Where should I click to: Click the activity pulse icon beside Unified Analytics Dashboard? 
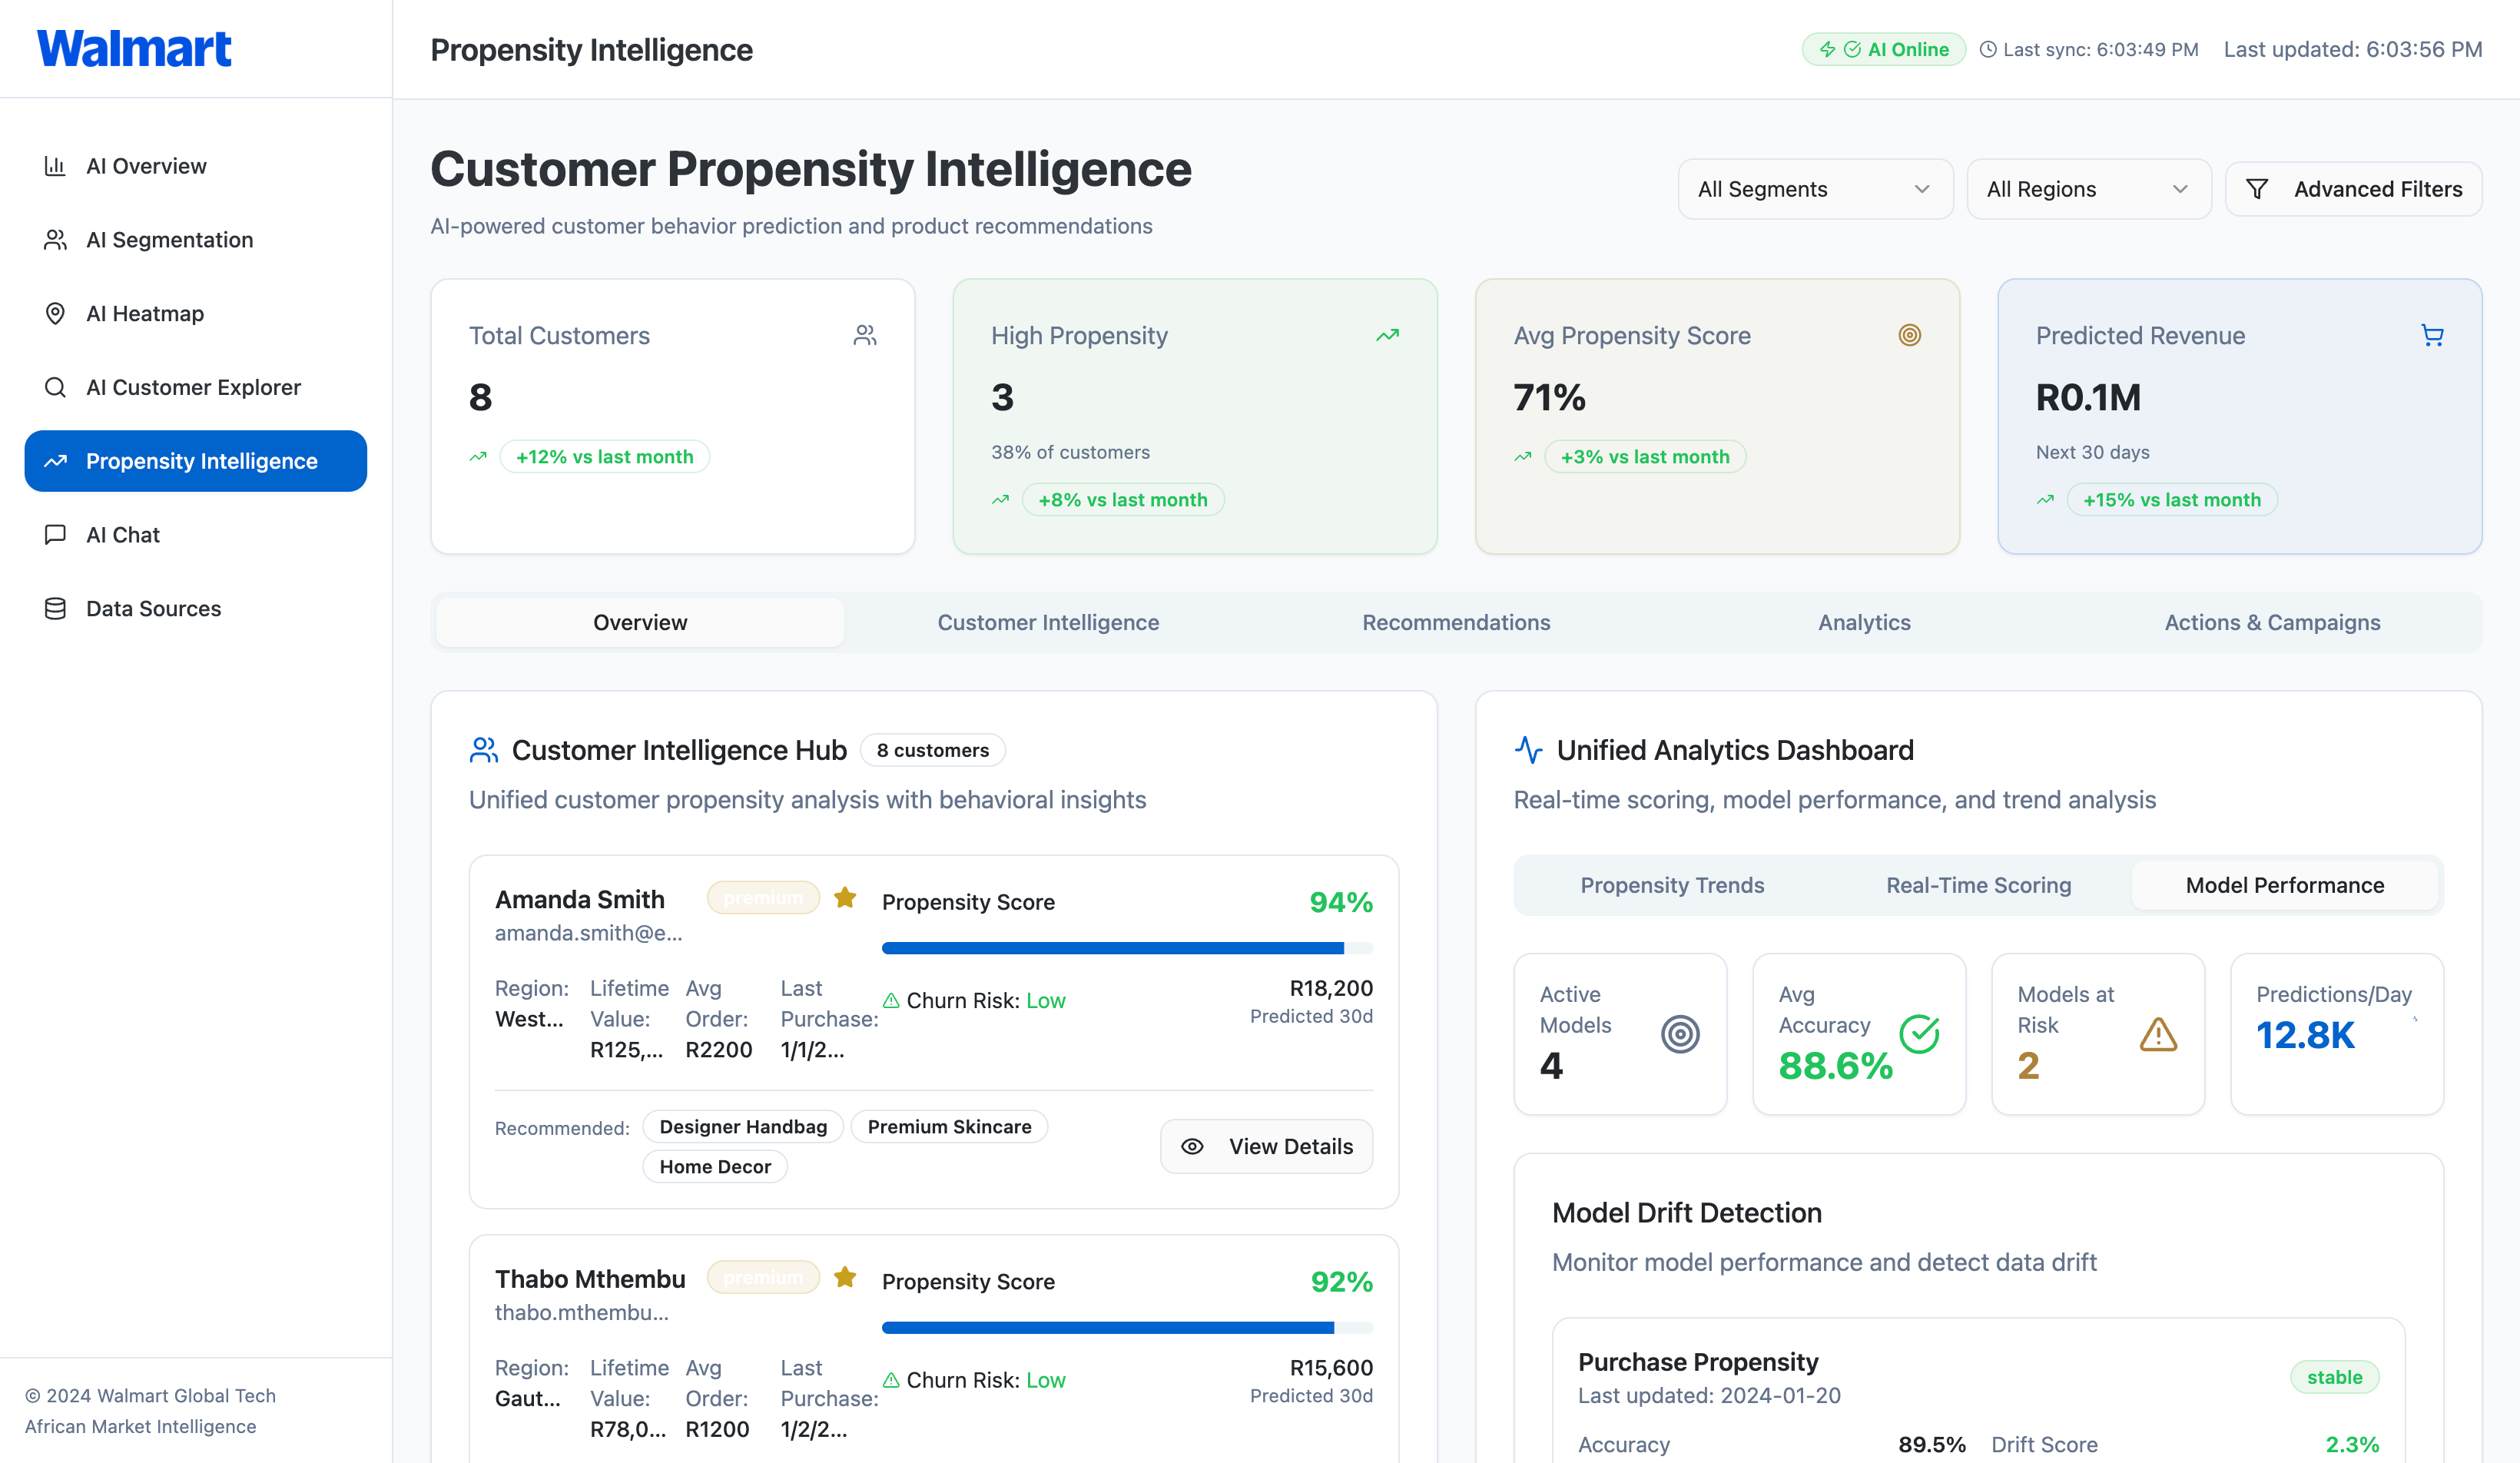click(1529, 750)
